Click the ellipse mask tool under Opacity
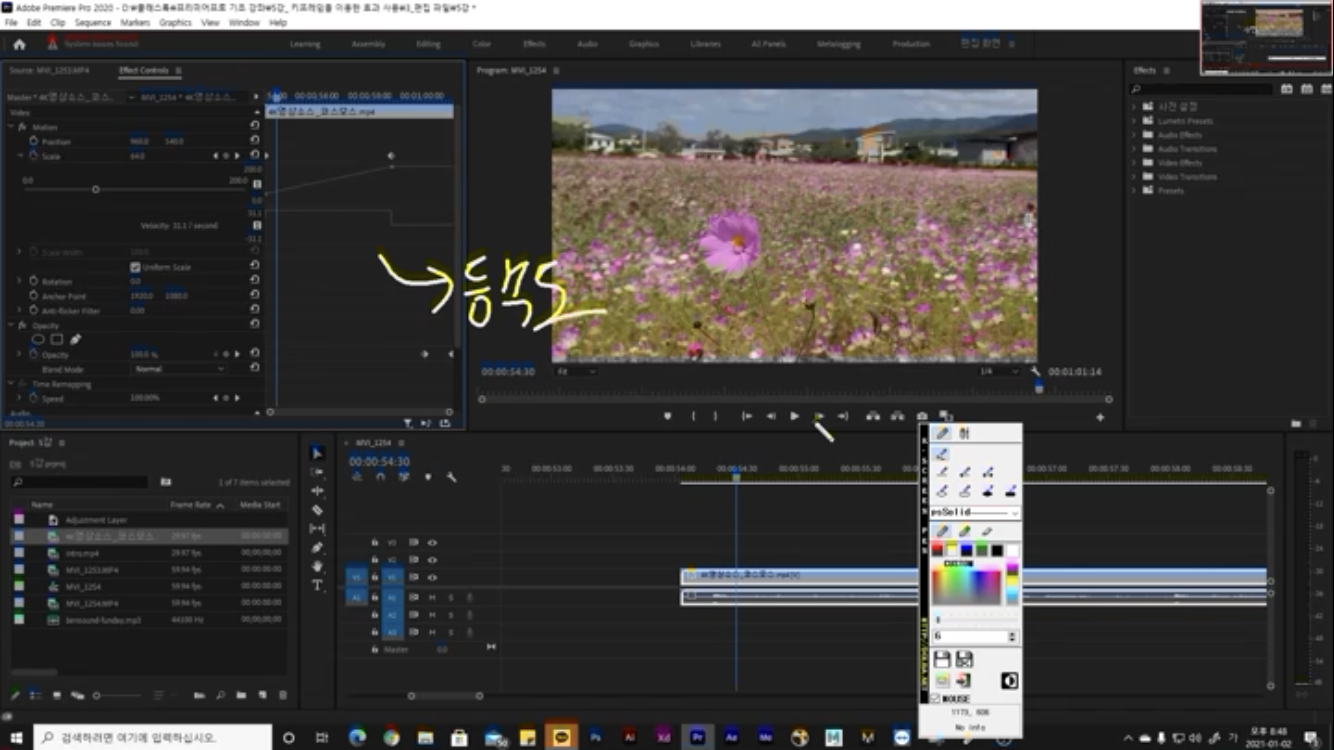The width and height of the screenshot is (1334, 750). (39, 340)
